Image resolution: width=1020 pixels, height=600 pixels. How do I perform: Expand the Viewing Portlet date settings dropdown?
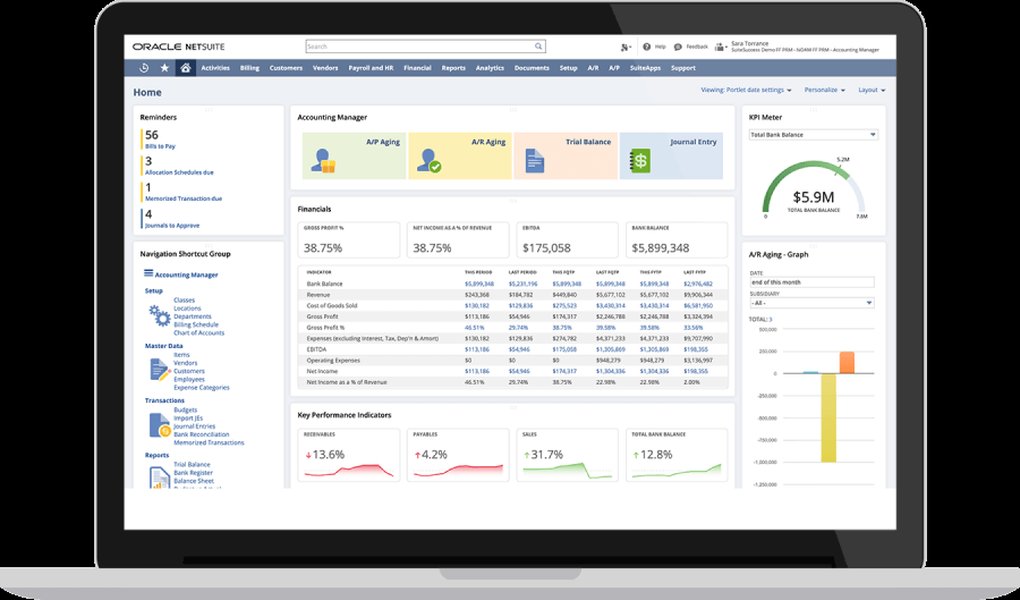pyautogui.click(x=746, y=90)
